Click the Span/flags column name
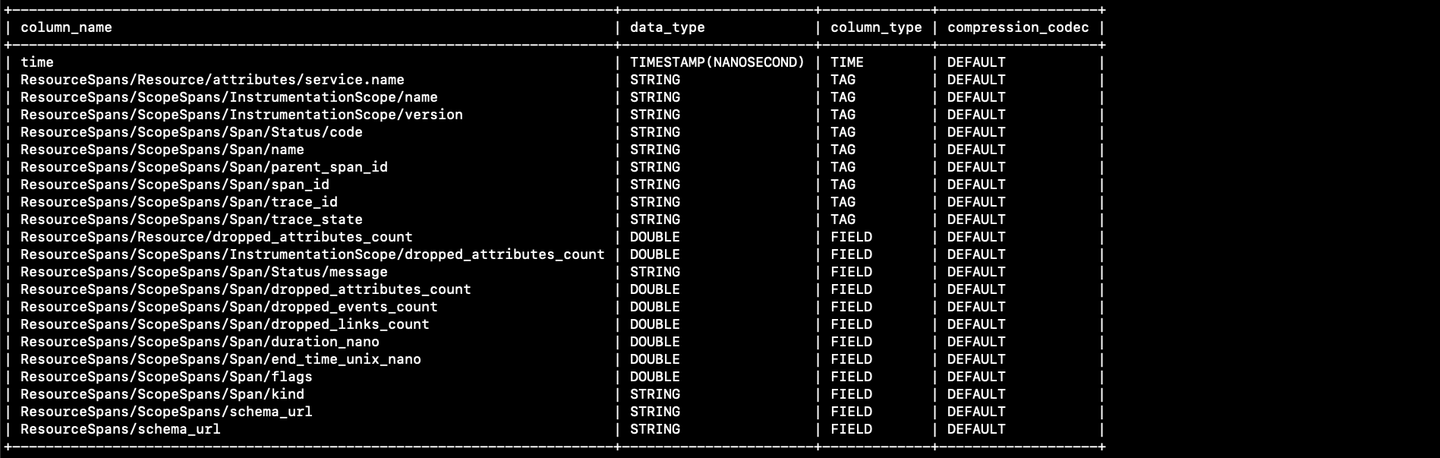The height and width of the screenshot is (458, 1440). [x=166, y=377]
